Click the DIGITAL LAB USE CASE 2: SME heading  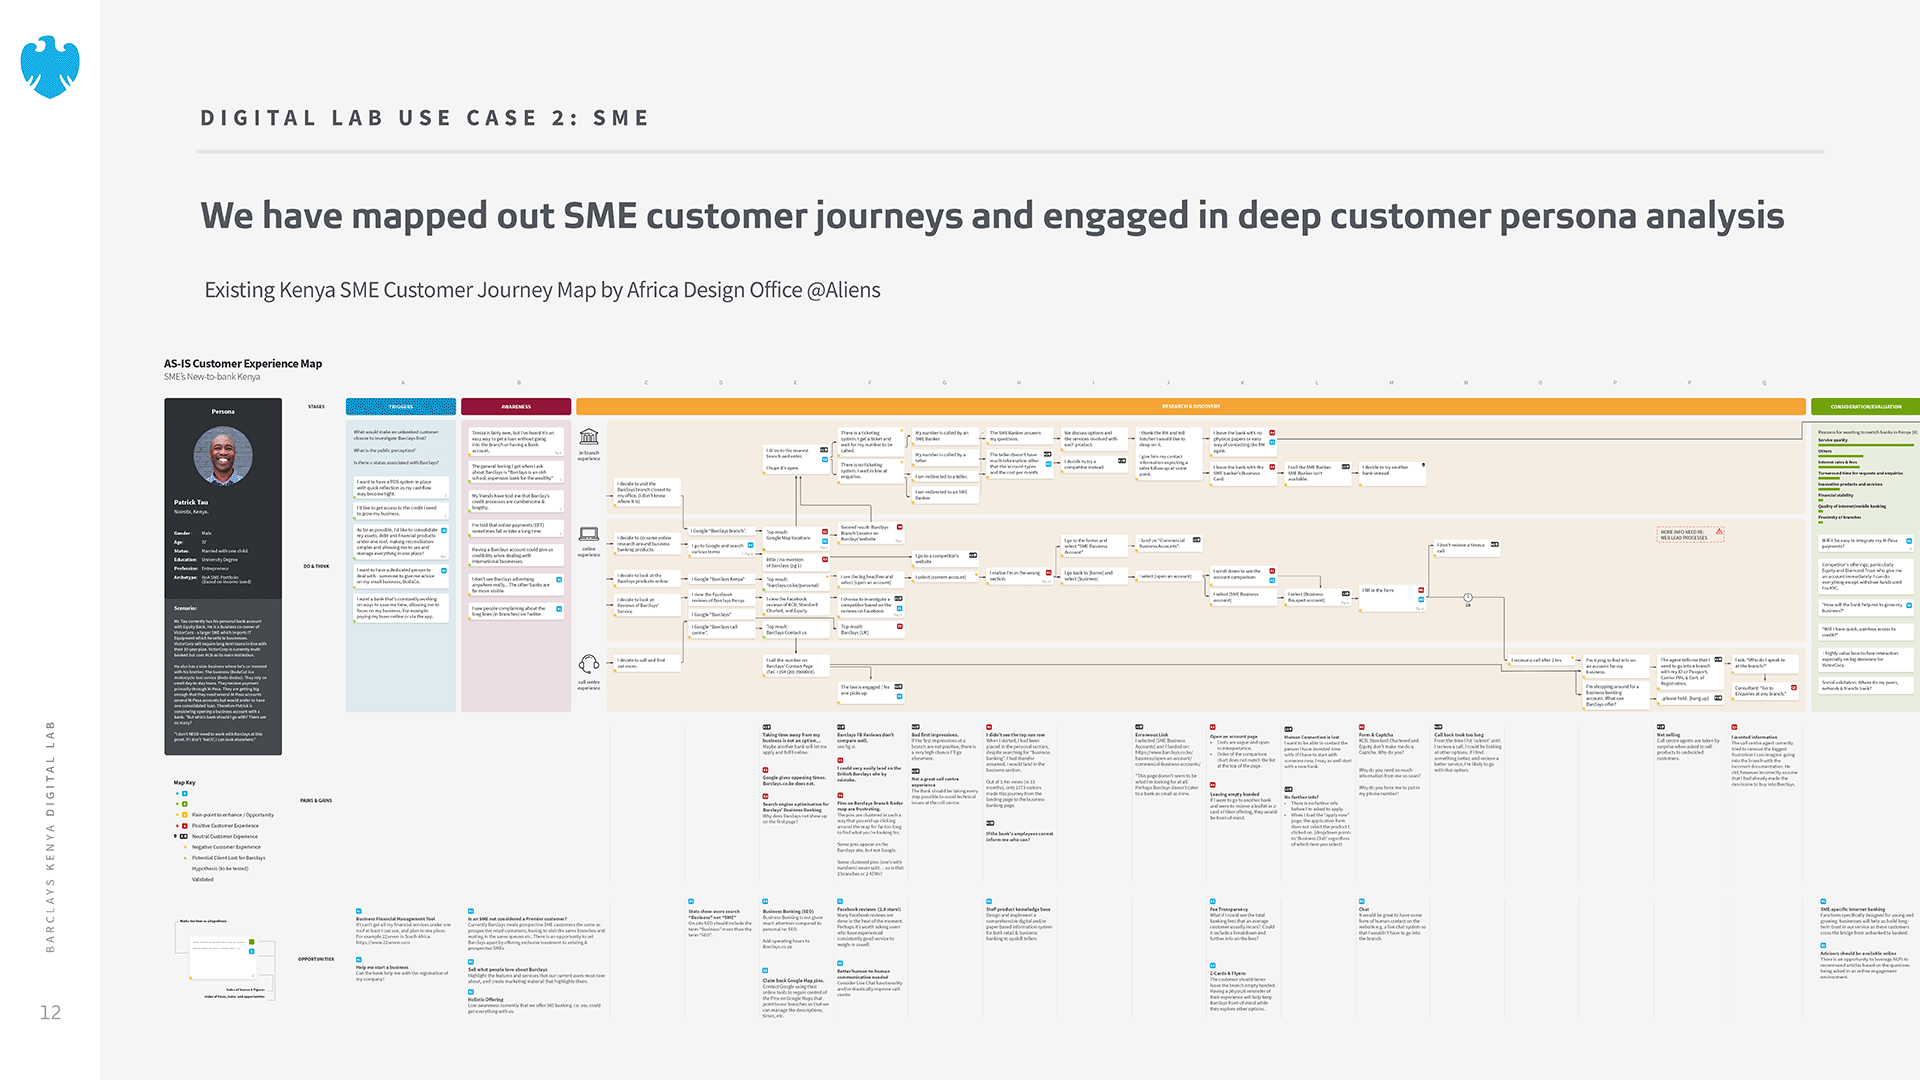click(x=425, y=118)
